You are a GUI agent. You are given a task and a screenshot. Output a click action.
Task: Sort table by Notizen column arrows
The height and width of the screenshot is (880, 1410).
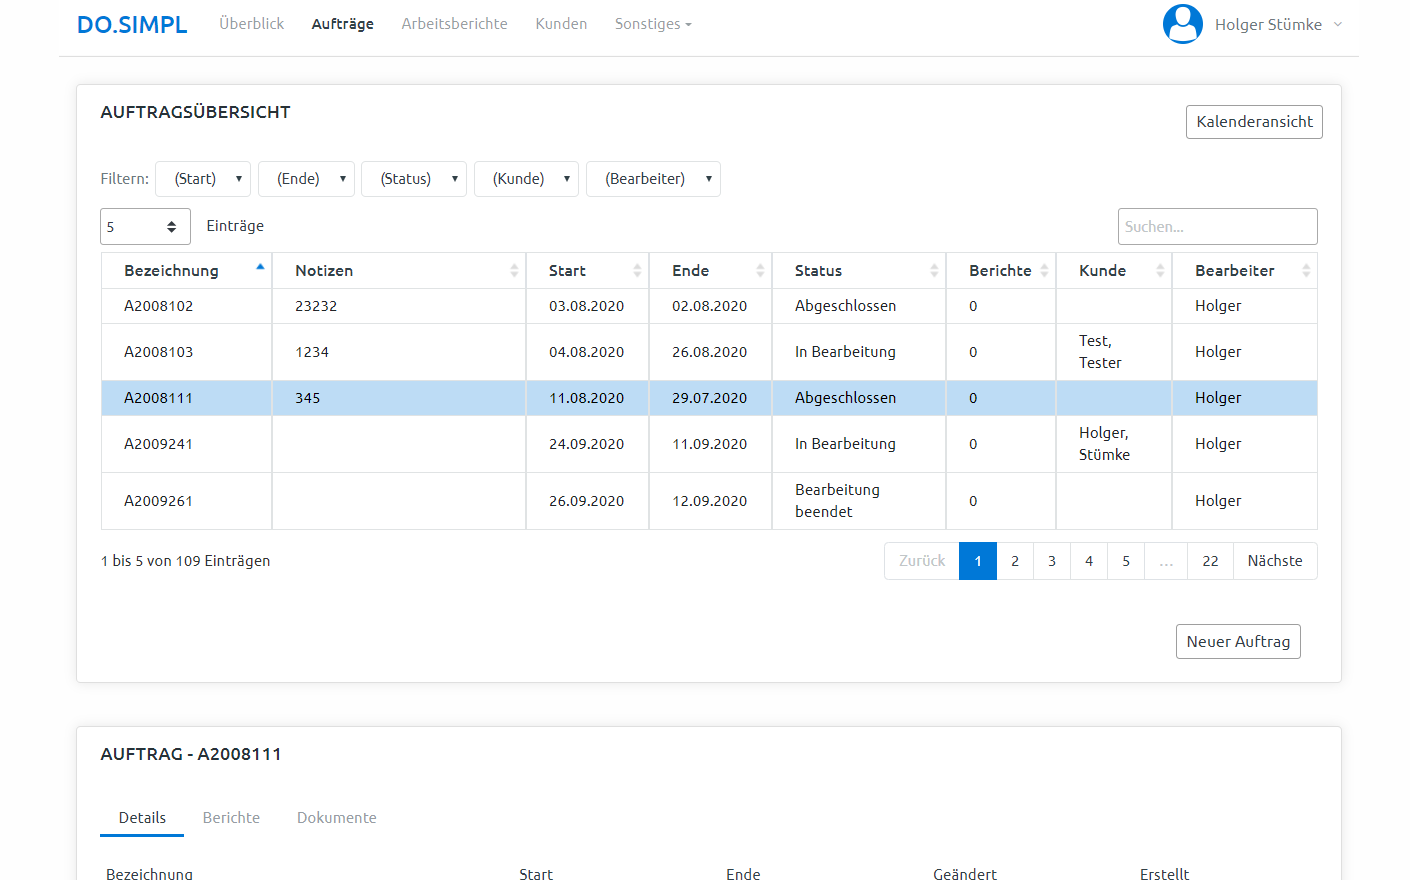point(514,271)
